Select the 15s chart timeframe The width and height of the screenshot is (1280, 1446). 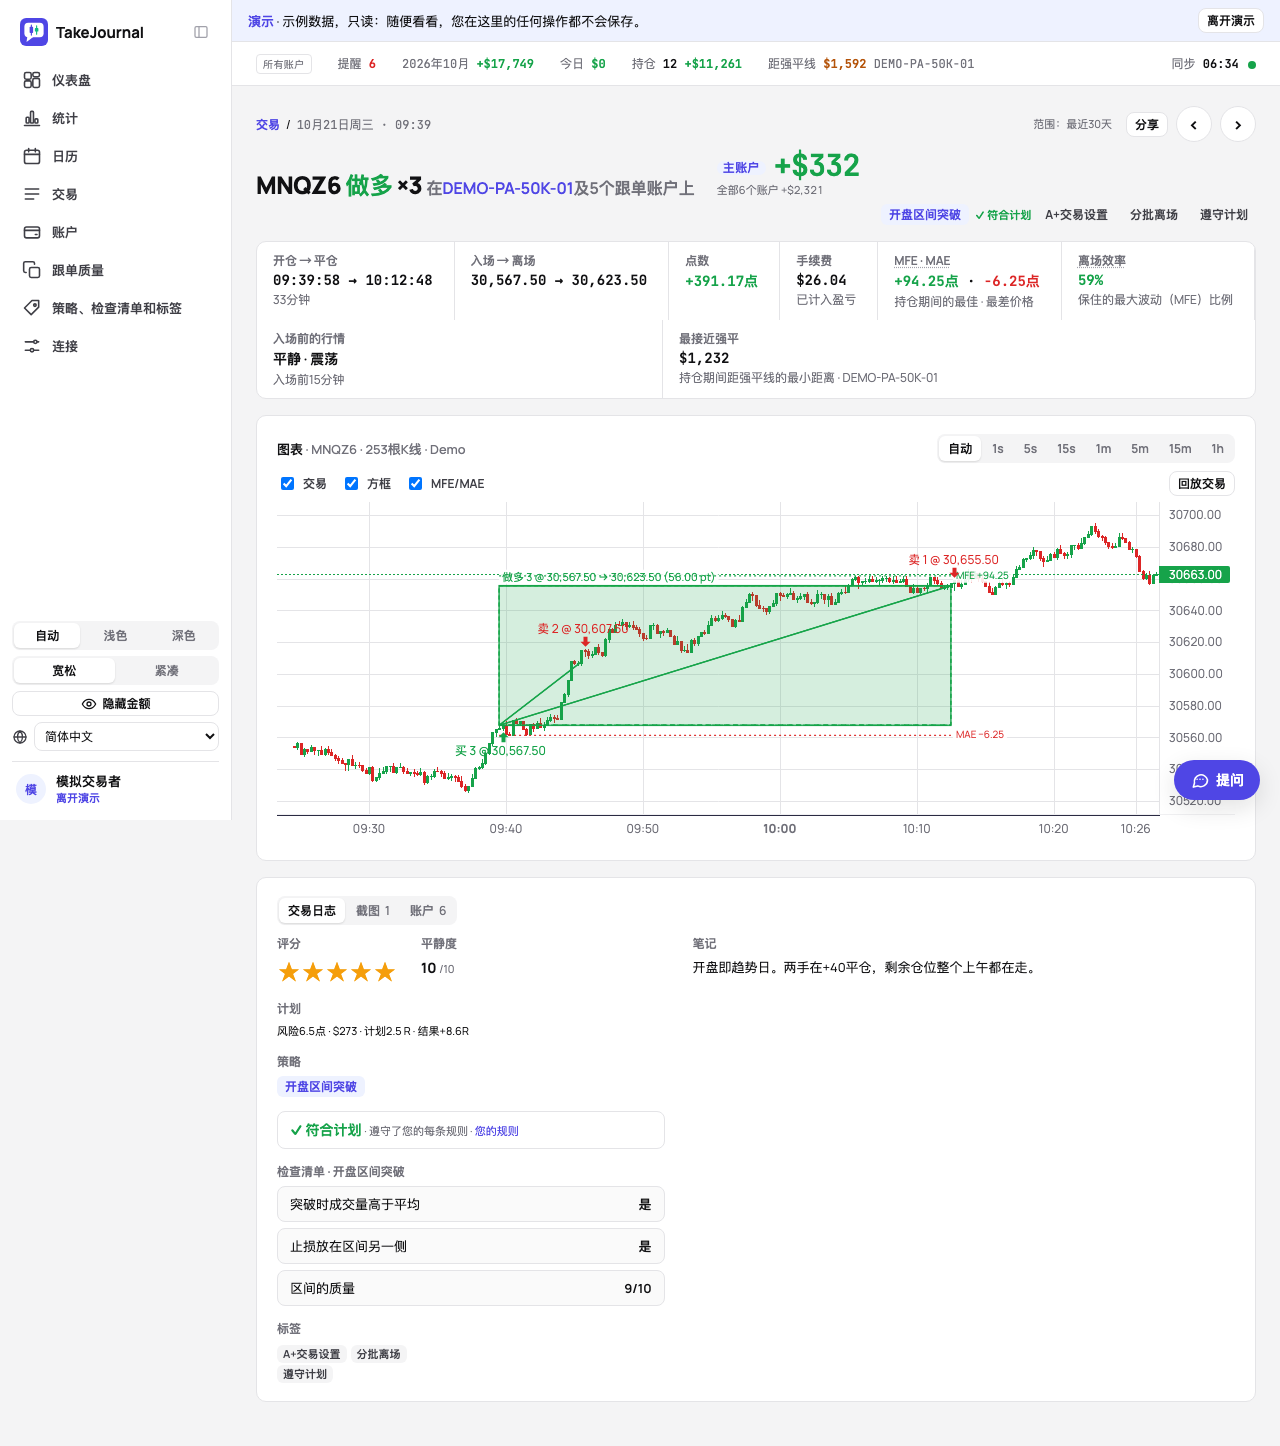1066,449
